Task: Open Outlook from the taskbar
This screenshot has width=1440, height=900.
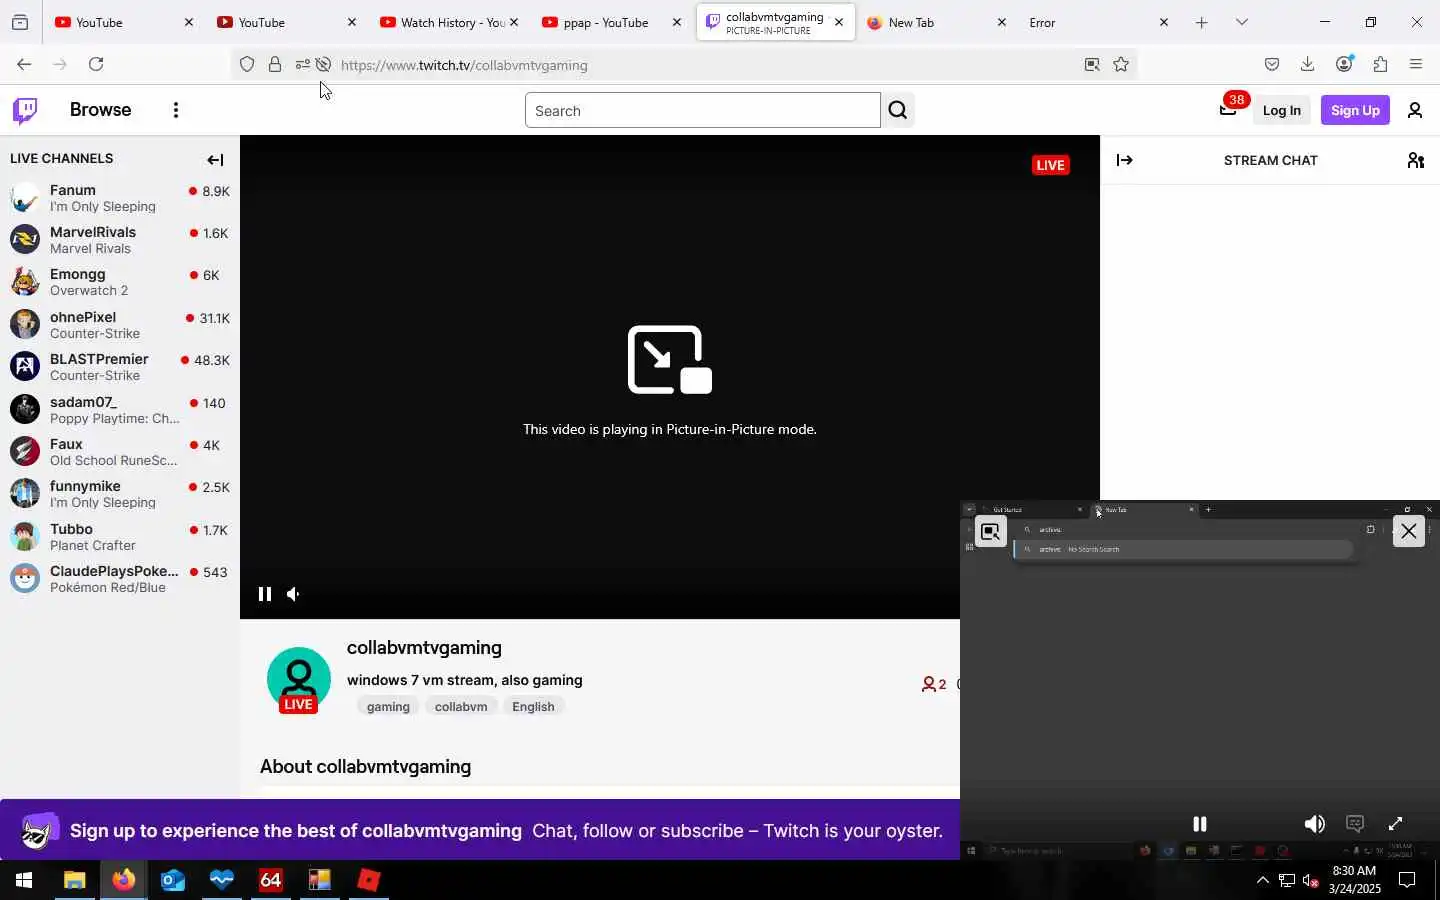Action: (172, 880)
